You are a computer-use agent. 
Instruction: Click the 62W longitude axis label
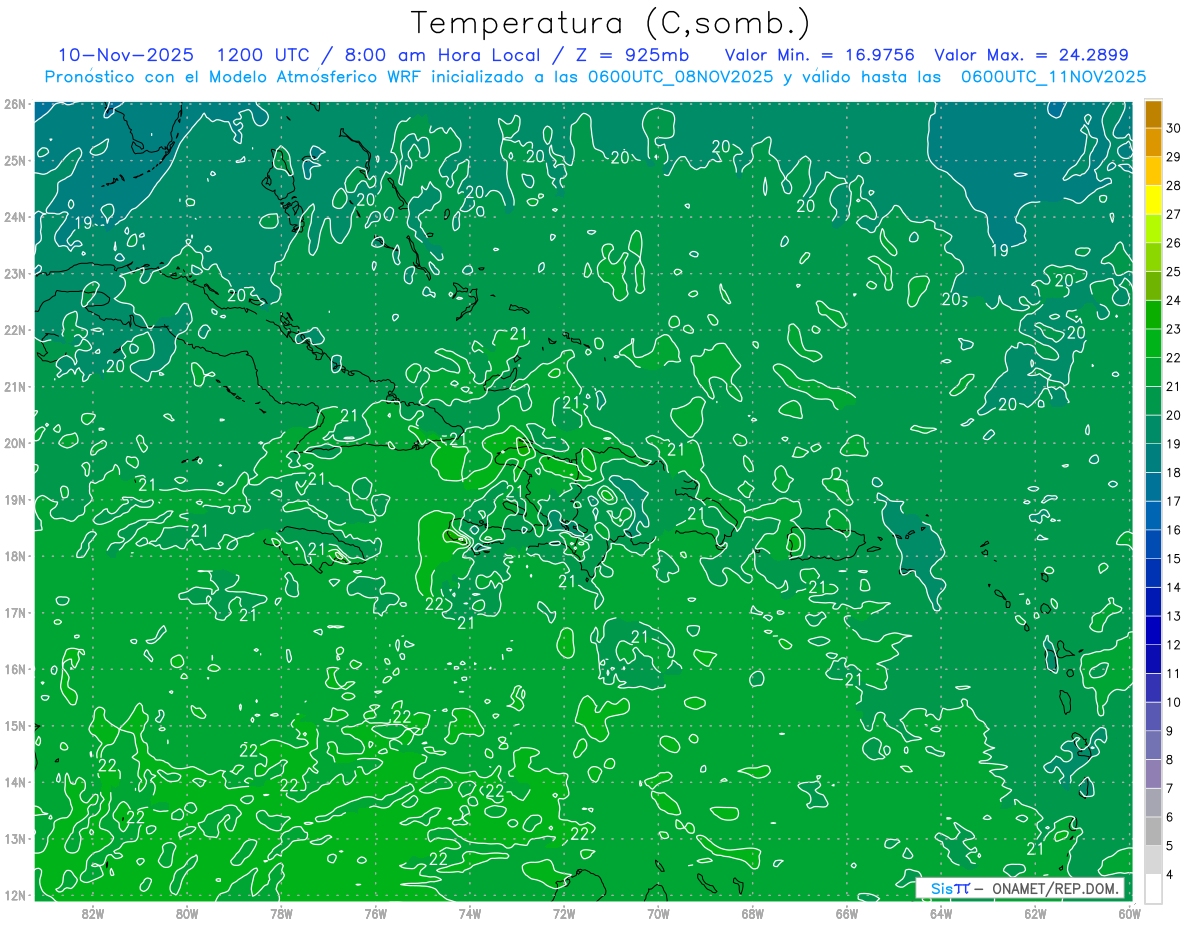coord(1036,913)
